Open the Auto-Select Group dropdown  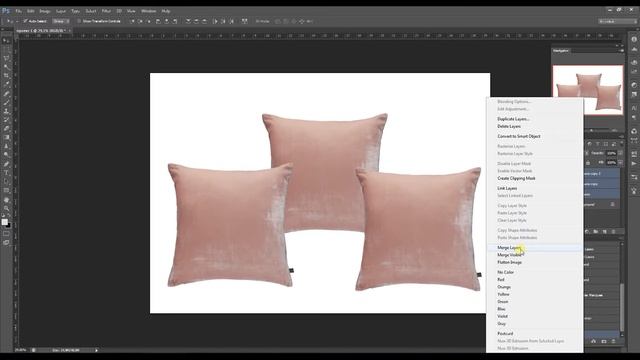click(61, 21)
